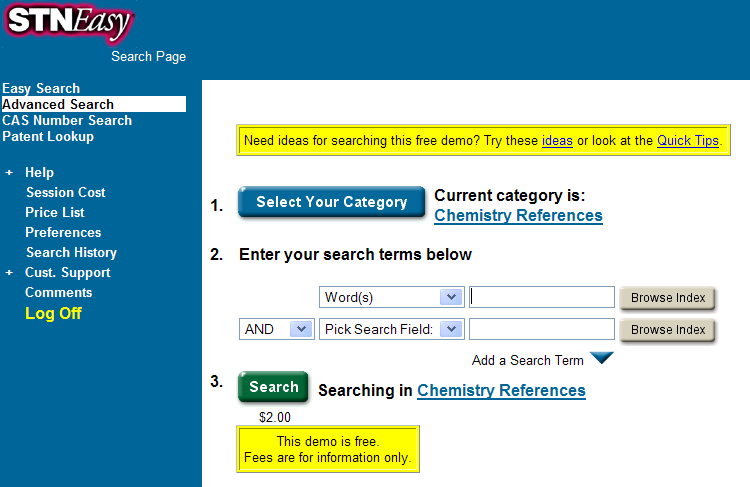The height and width of the screenshot is (487, 750).
Task: Select Advanced Search in sidebar
Action: pos(58,104)
